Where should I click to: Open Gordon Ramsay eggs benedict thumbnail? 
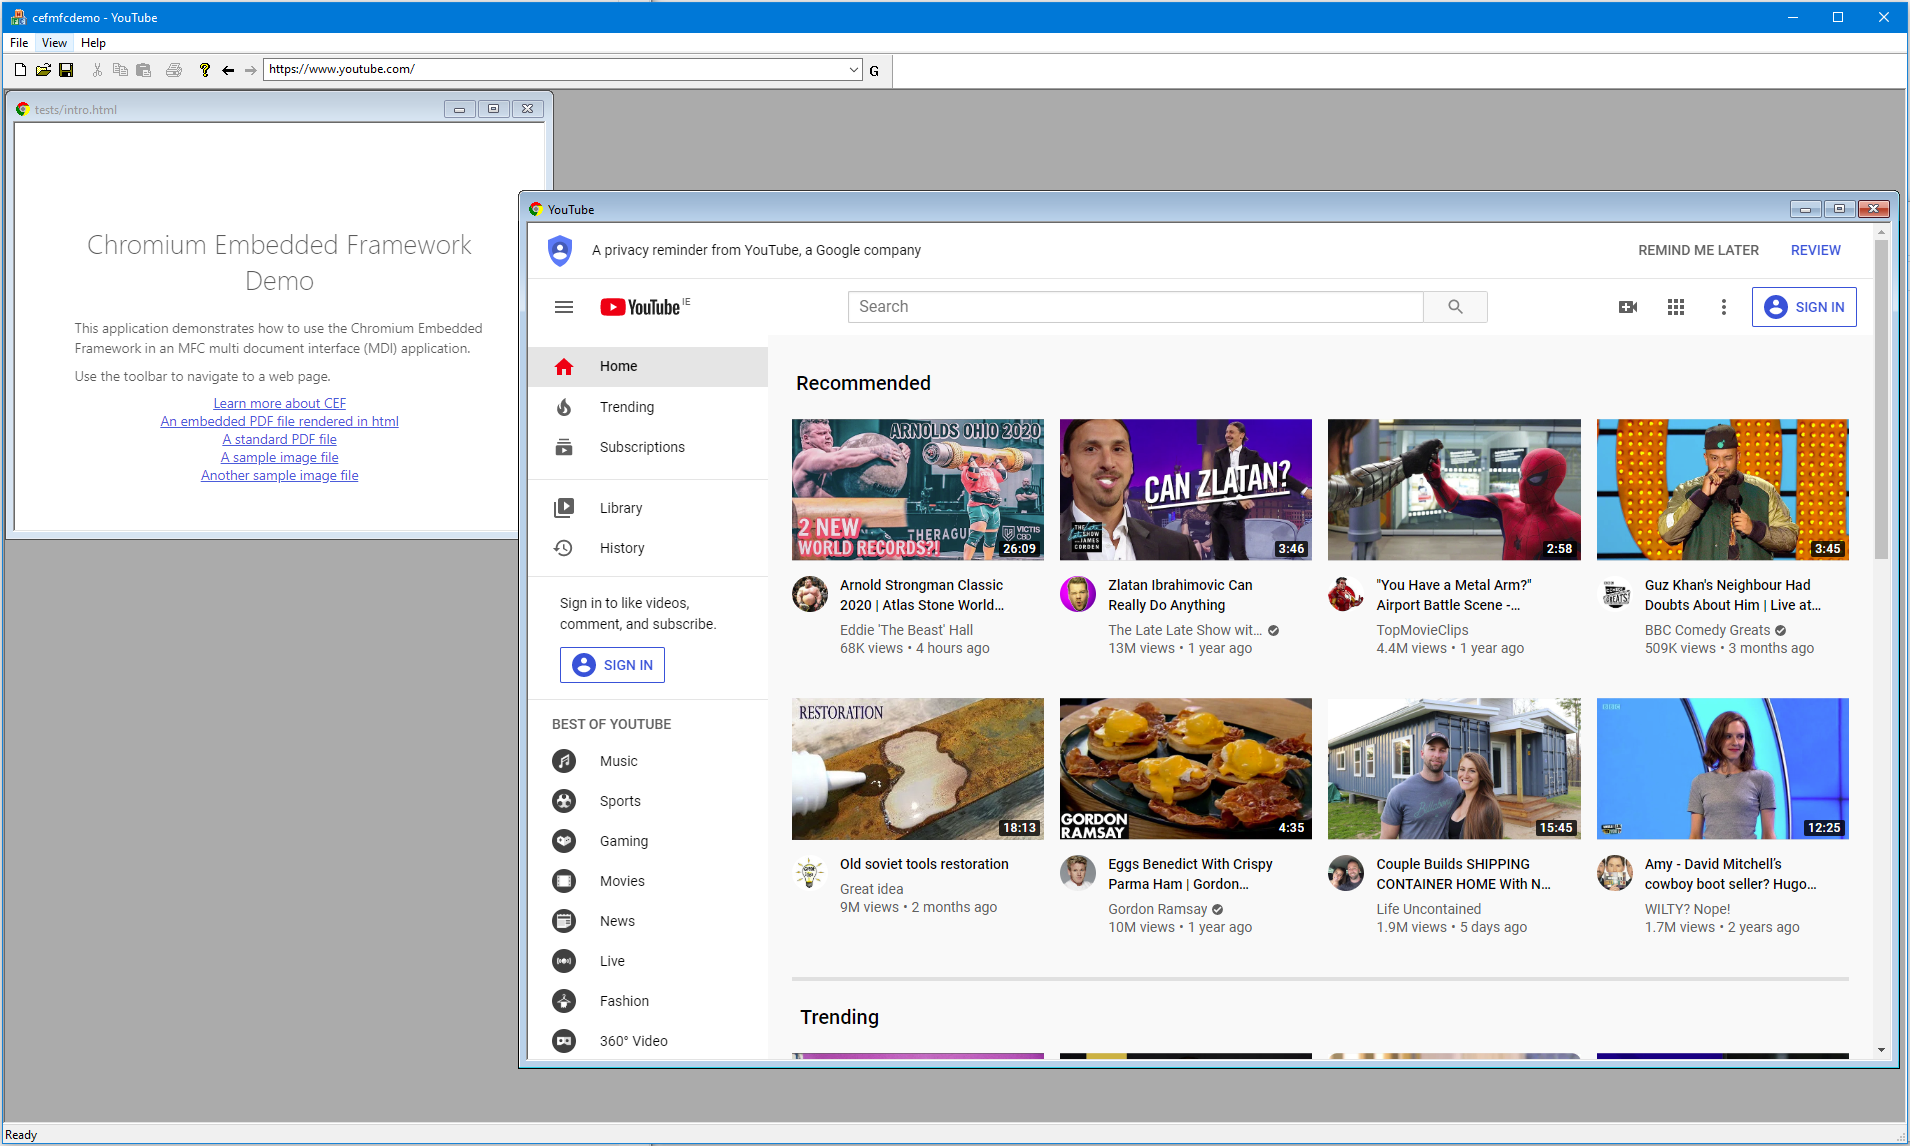[1186, 768]
